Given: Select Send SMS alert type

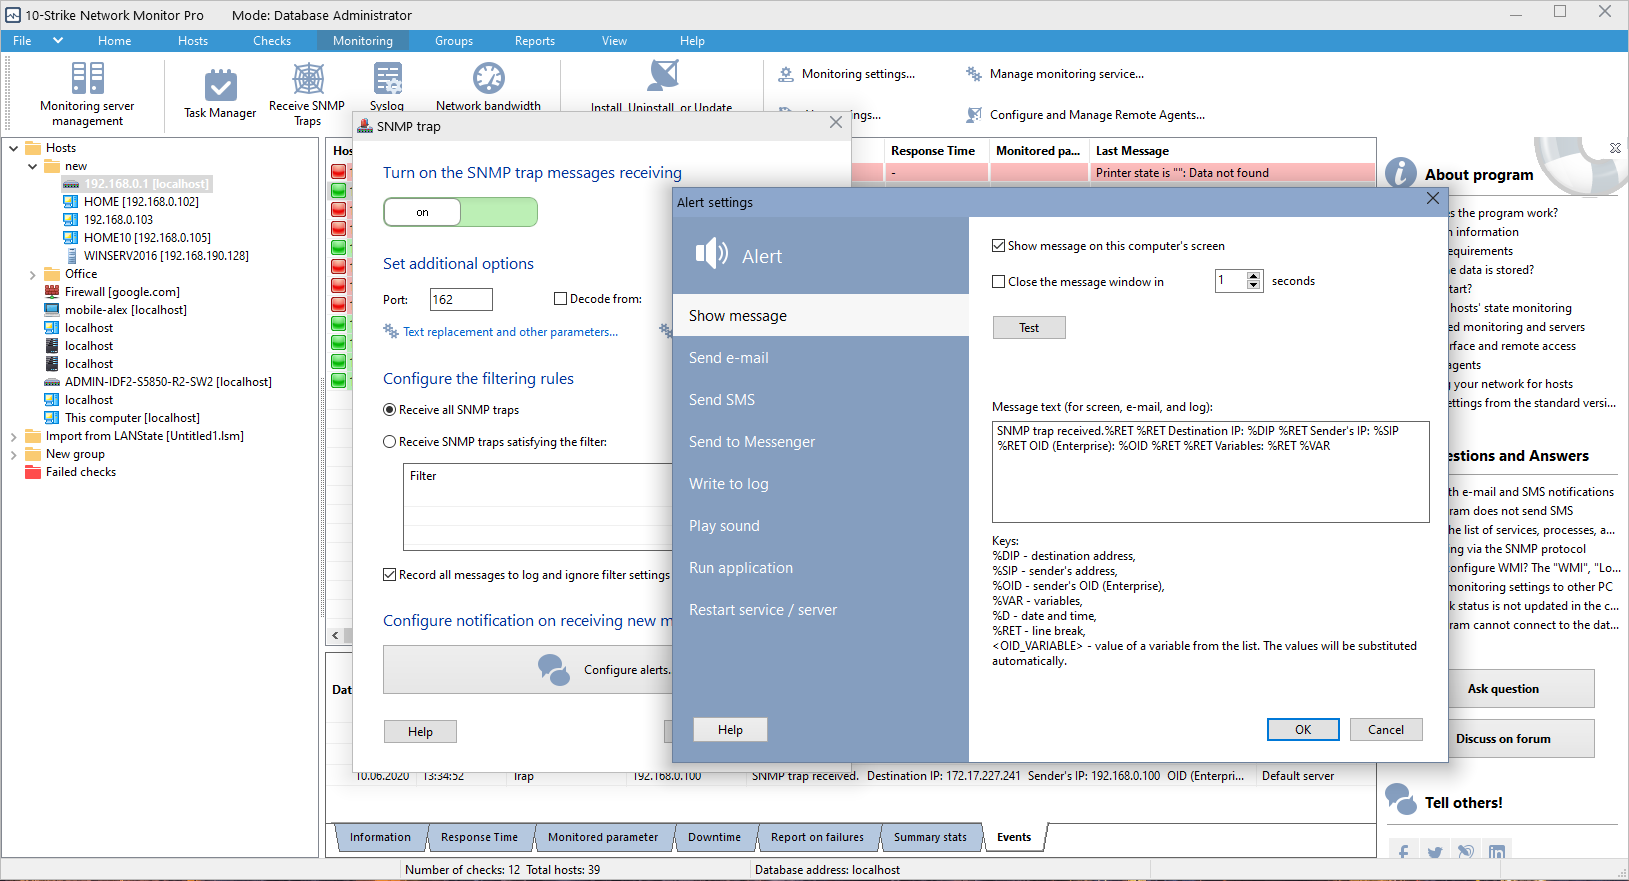Looking at the screenshot, I should pos(821,400).
